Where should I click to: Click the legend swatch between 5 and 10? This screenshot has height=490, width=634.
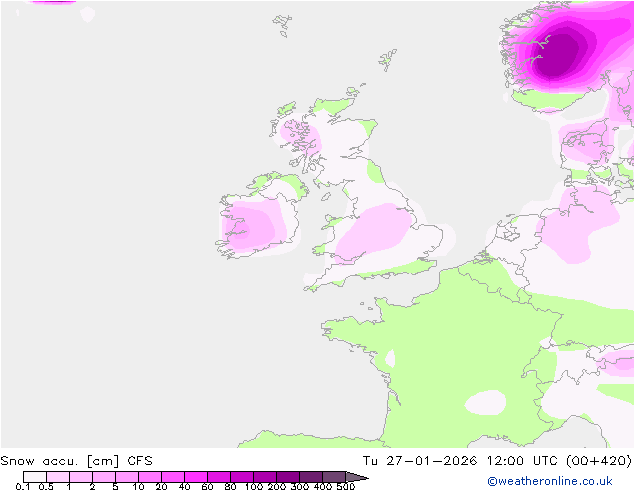[x=127, y=477]
